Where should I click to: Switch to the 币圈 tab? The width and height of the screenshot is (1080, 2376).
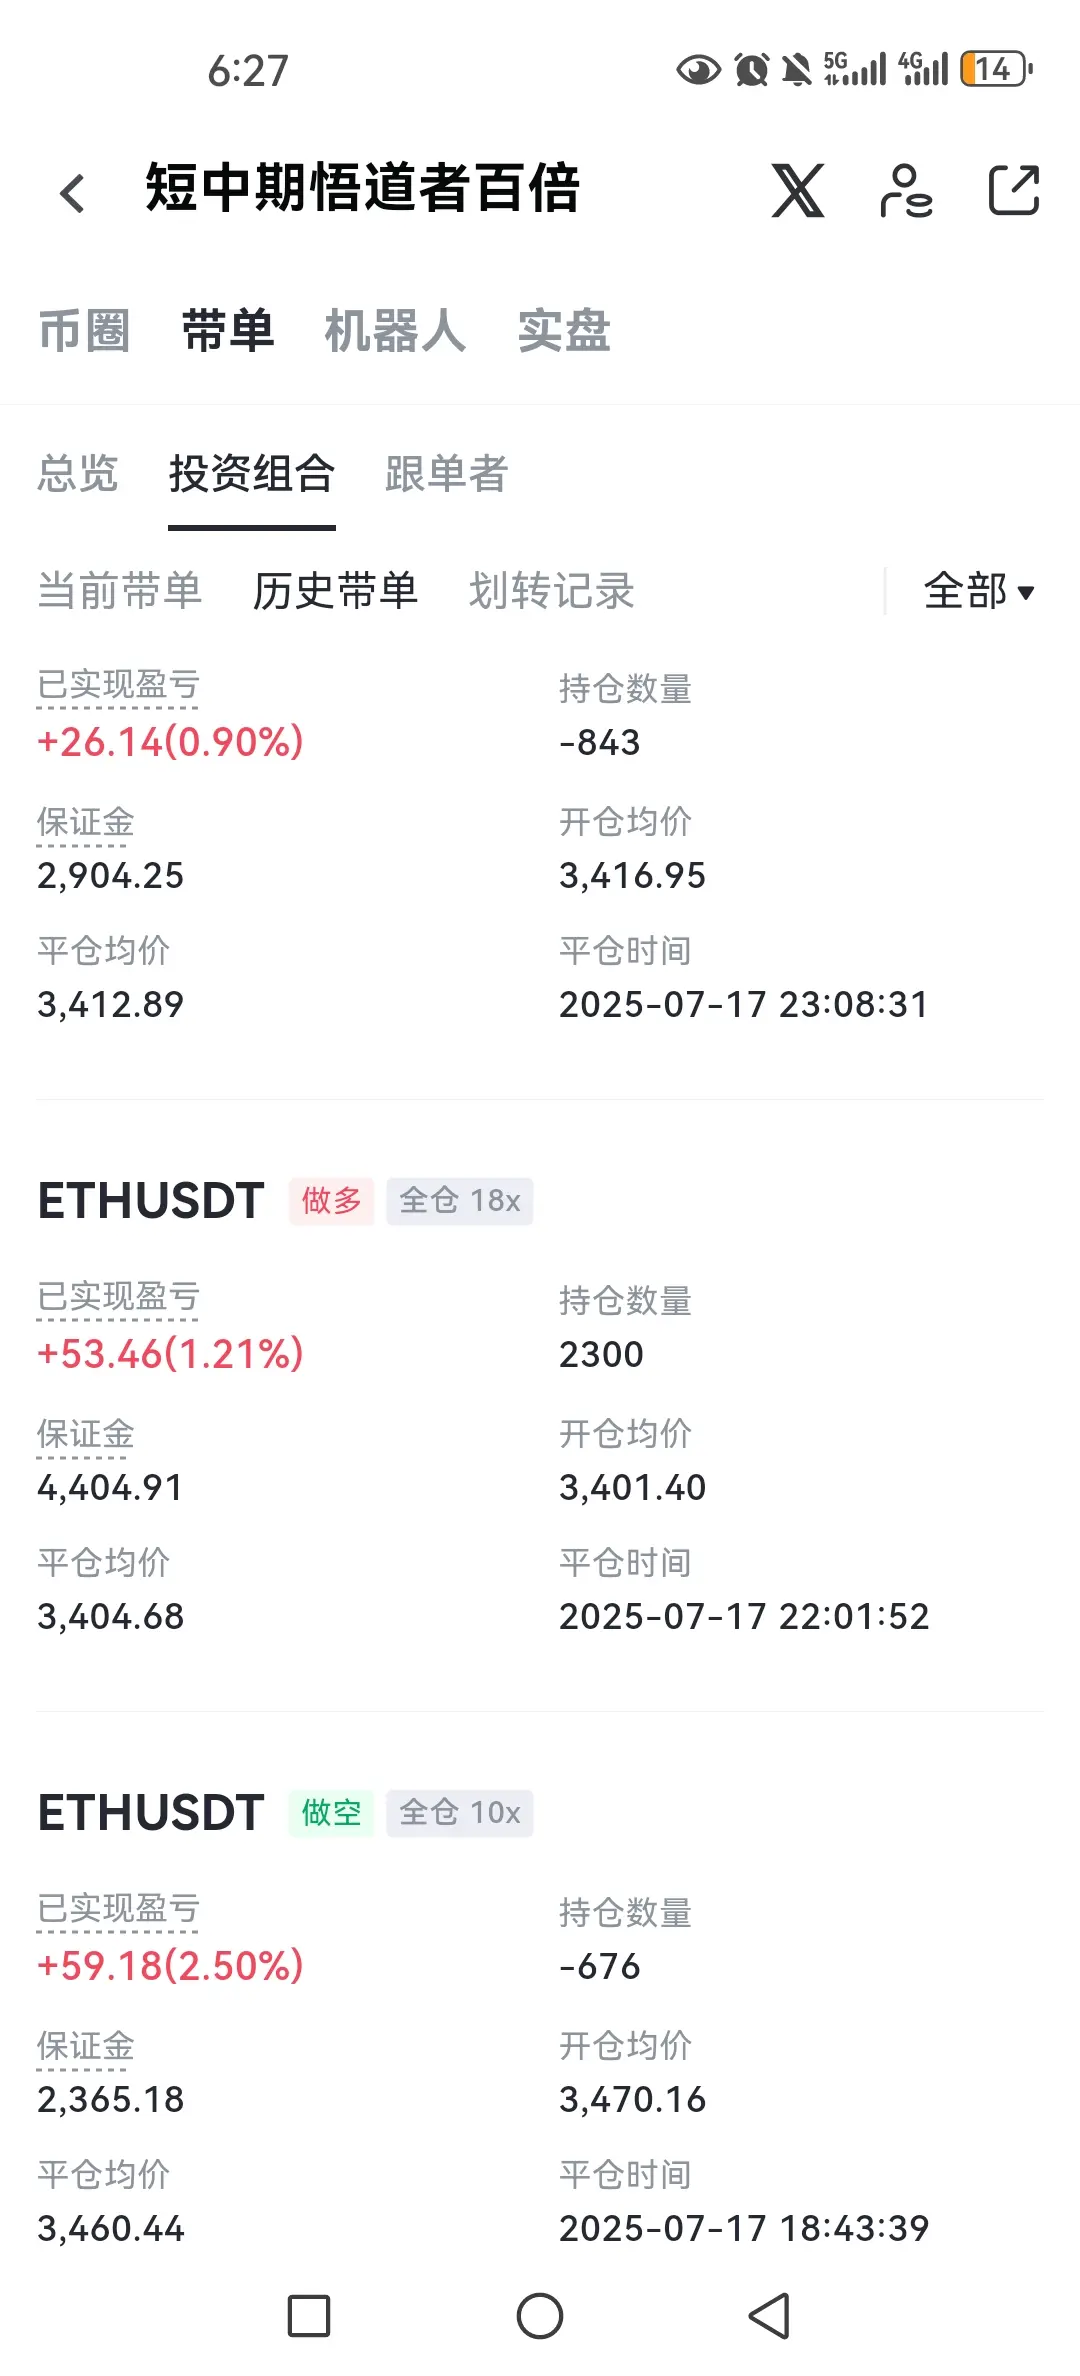(84, 331)
